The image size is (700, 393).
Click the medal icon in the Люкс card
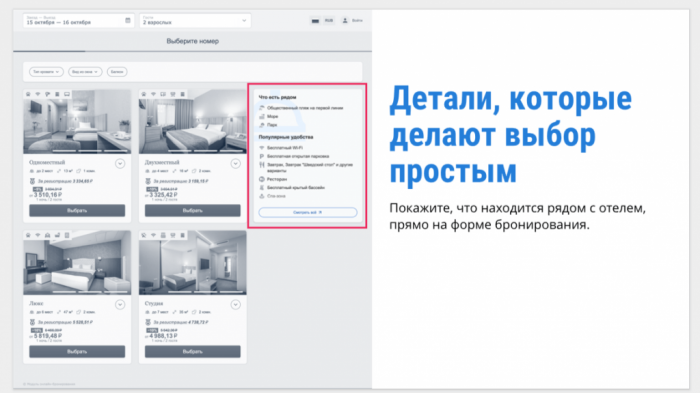point(32,322)
